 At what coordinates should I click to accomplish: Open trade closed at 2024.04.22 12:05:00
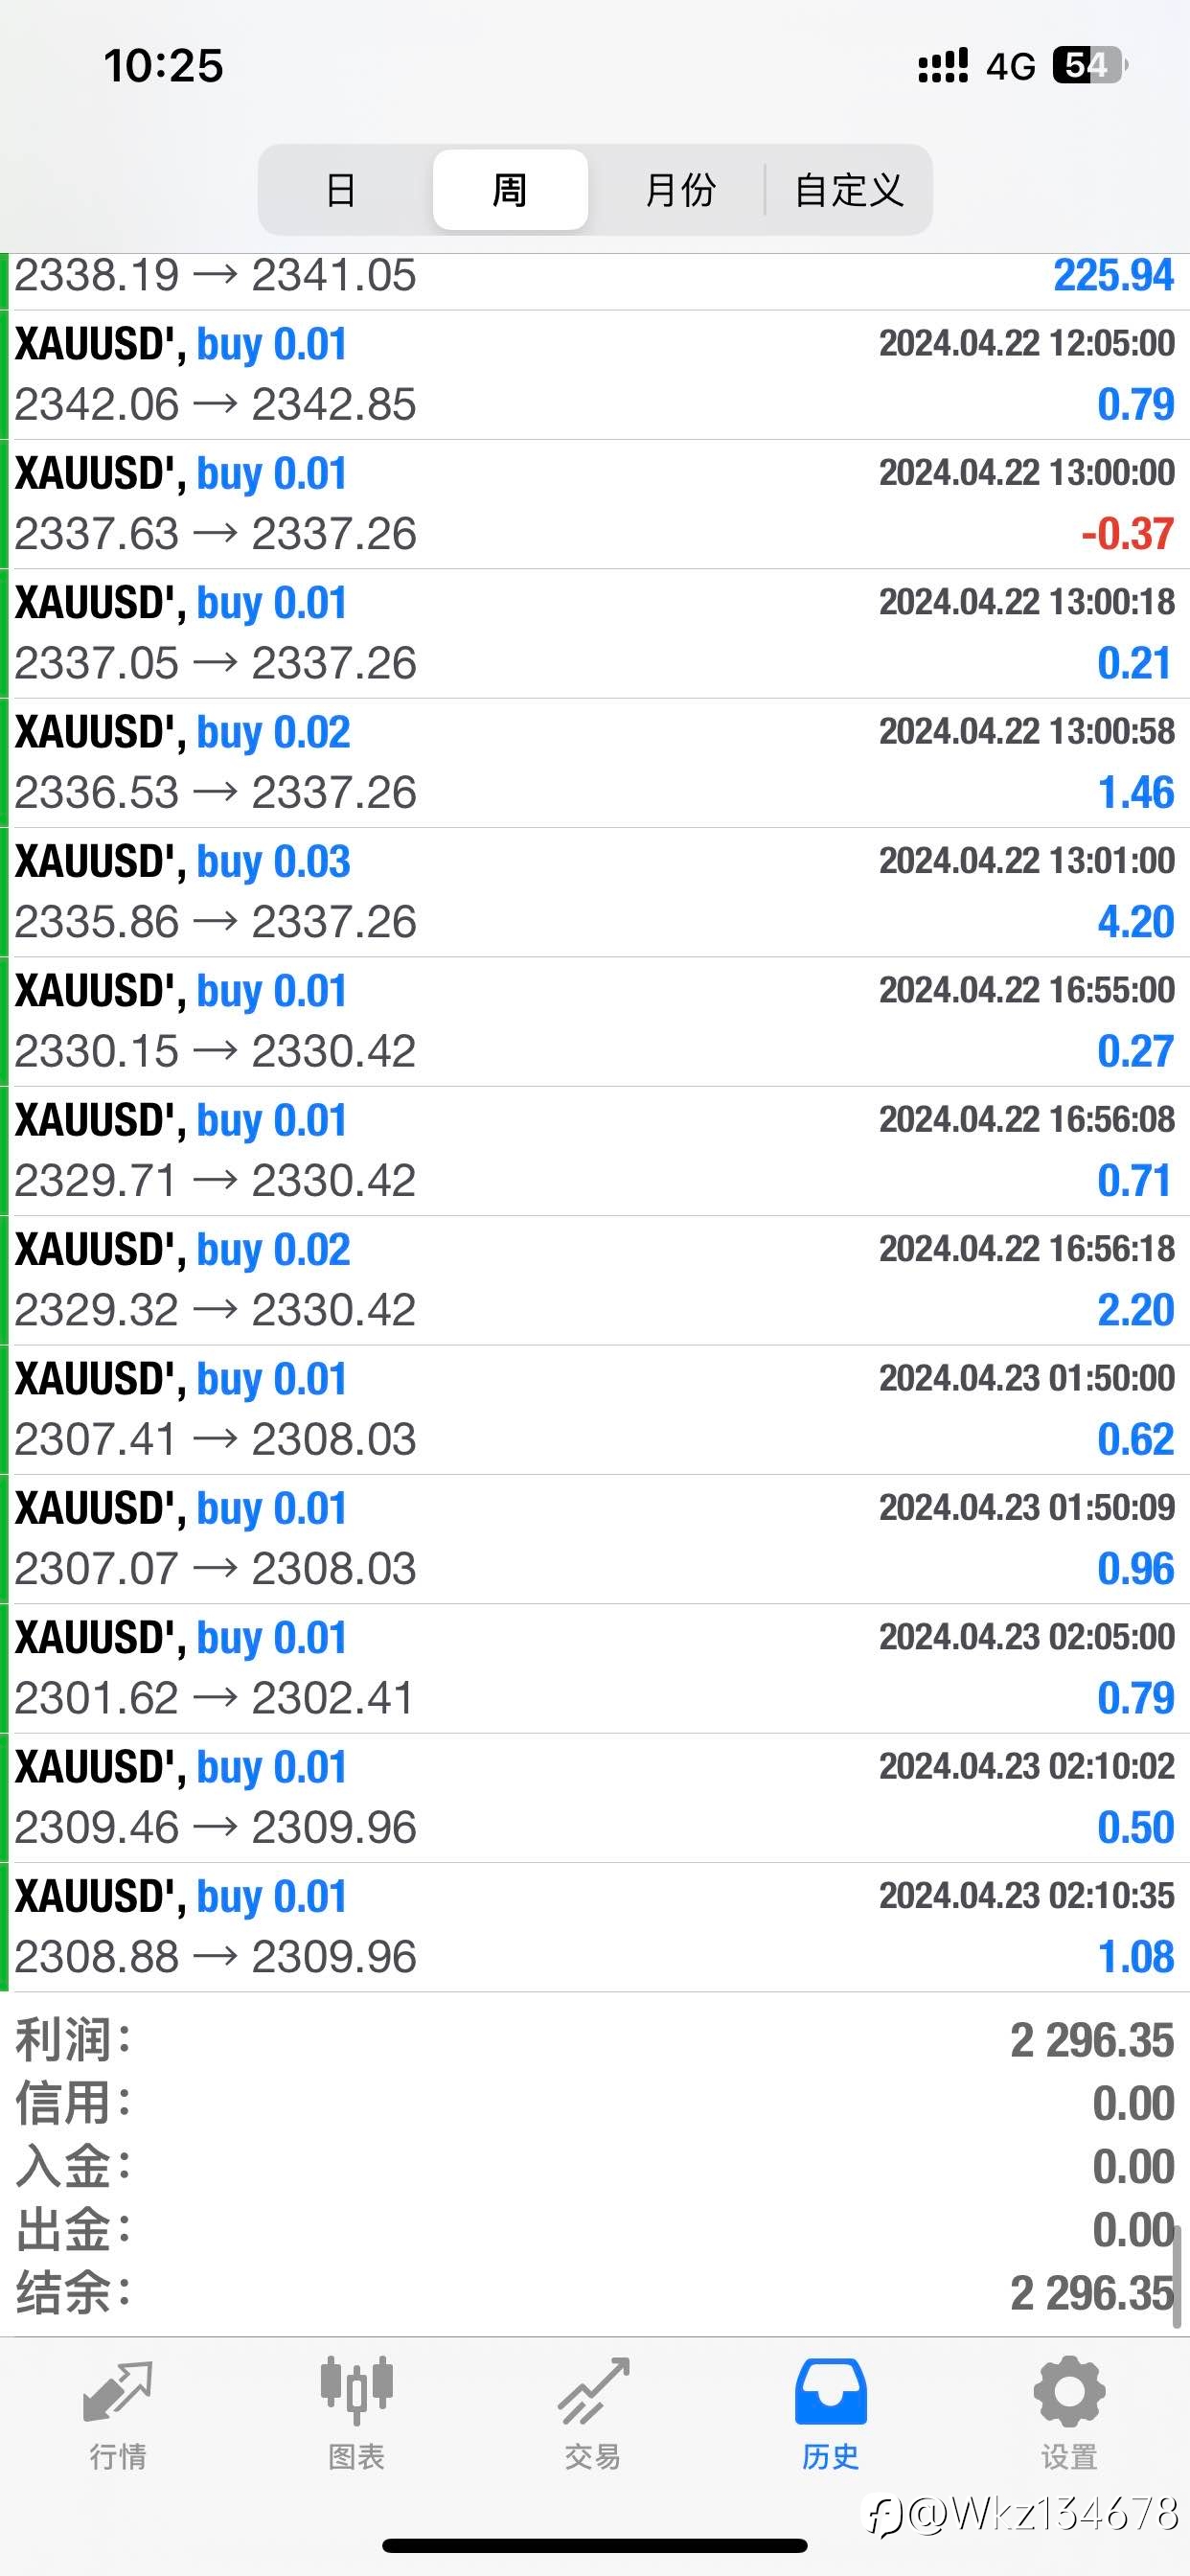click(x=595, y=375)
